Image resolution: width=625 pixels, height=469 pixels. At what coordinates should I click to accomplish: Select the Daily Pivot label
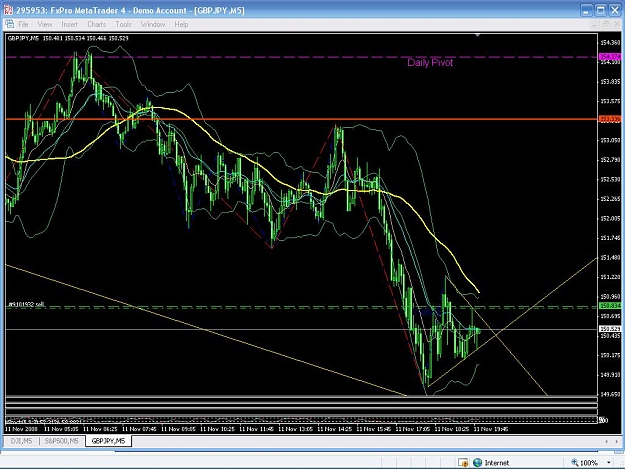pyautogui.click(x=430, y=63)
